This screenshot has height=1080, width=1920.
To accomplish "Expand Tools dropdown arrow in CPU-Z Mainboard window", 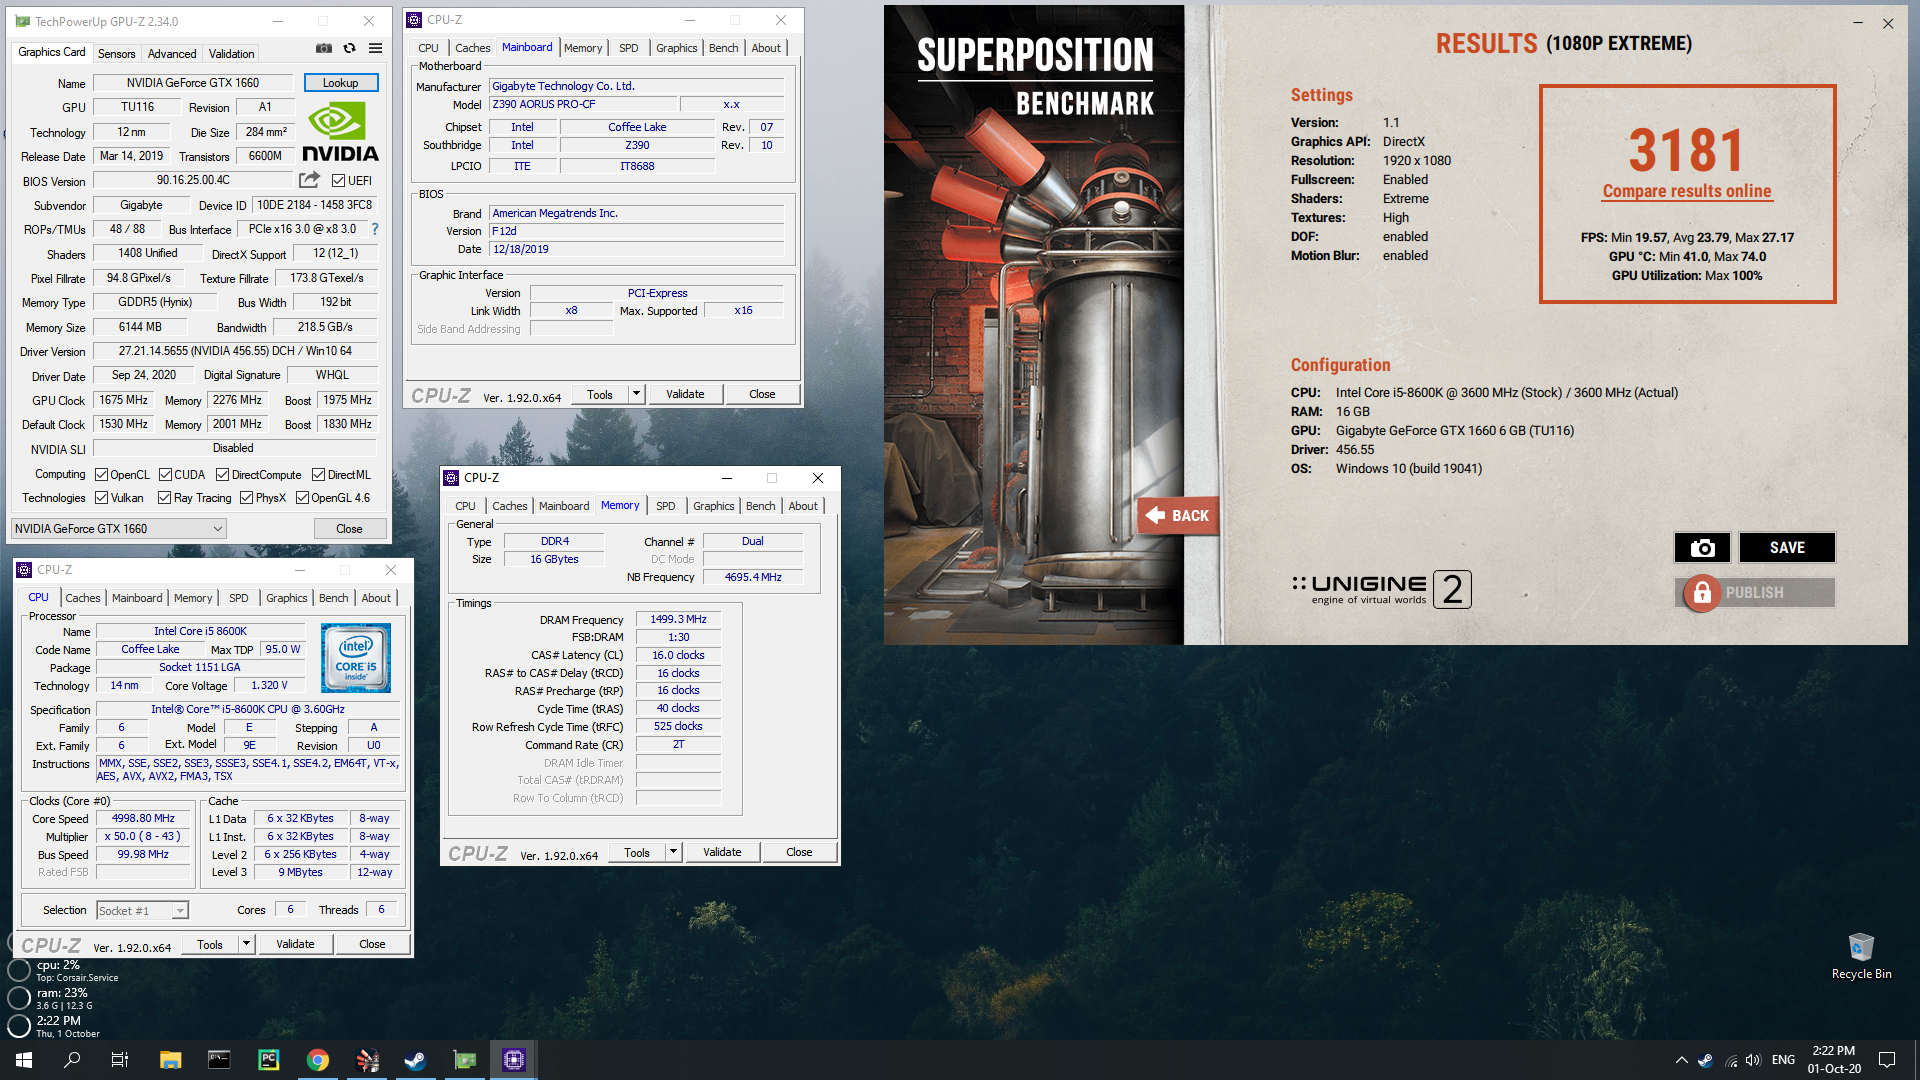I will [636, 394].
